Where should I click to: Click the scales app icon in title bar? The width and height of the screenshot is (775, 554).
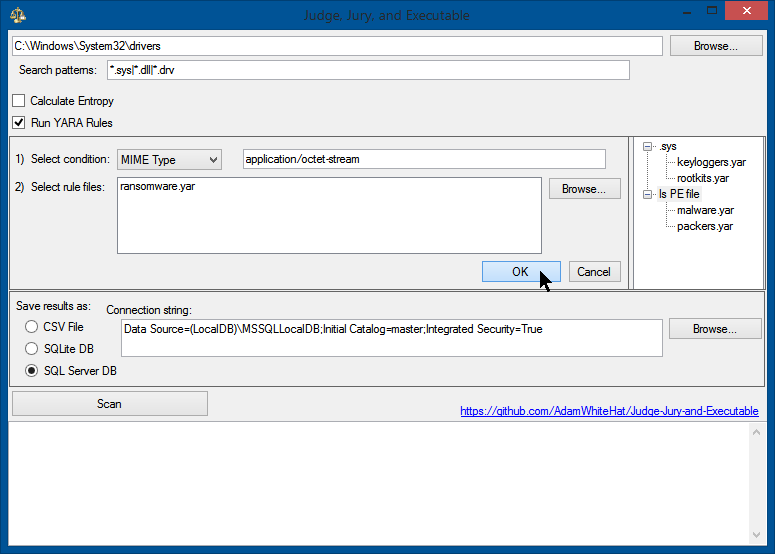tap(18, 15)
